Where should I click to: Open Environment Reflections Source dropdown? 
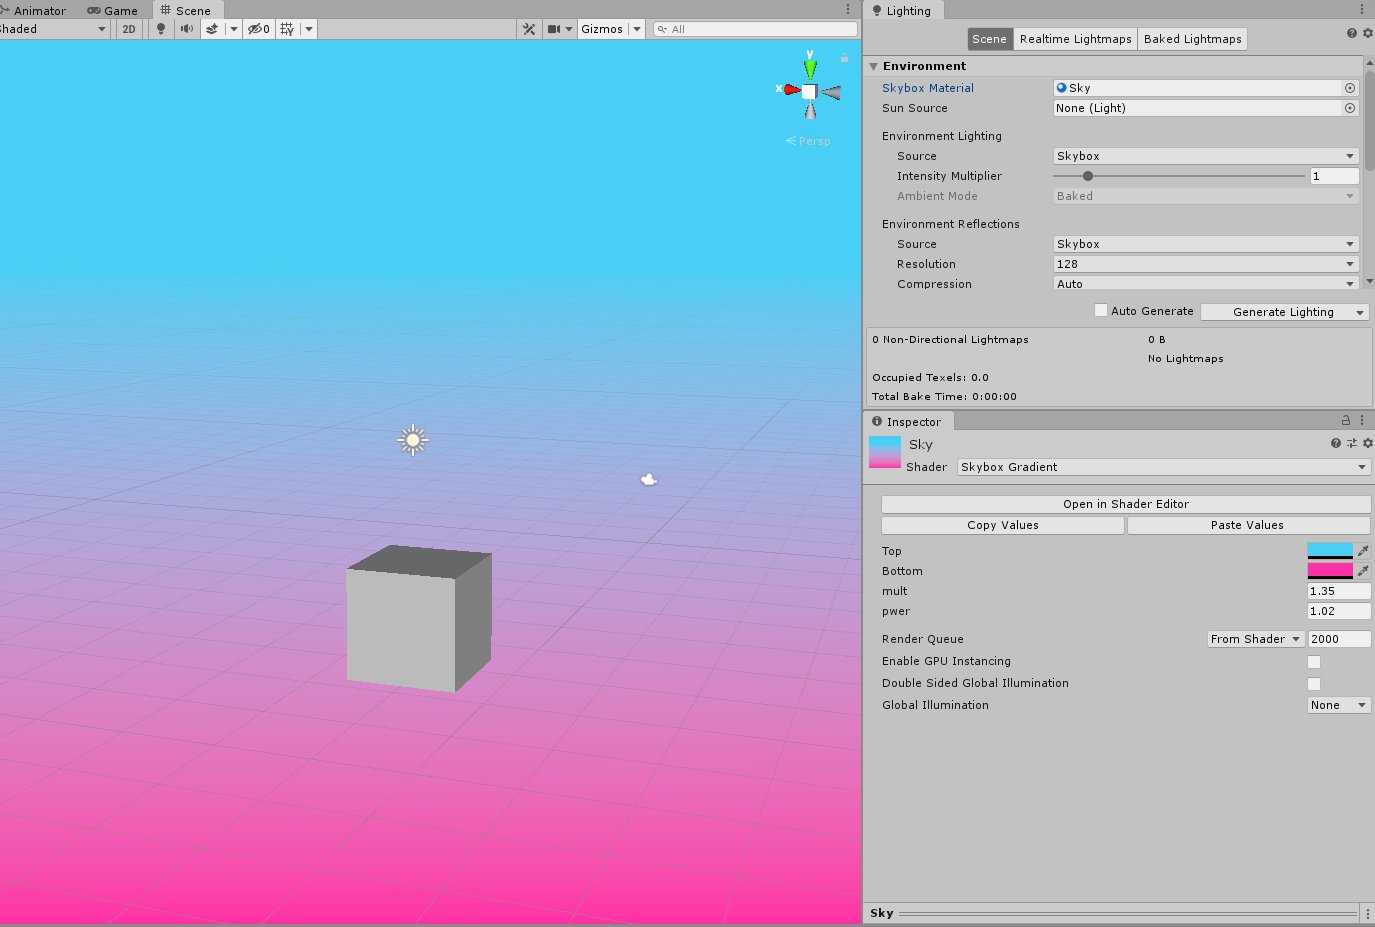pyautogui.click(x=1206, y=244)
